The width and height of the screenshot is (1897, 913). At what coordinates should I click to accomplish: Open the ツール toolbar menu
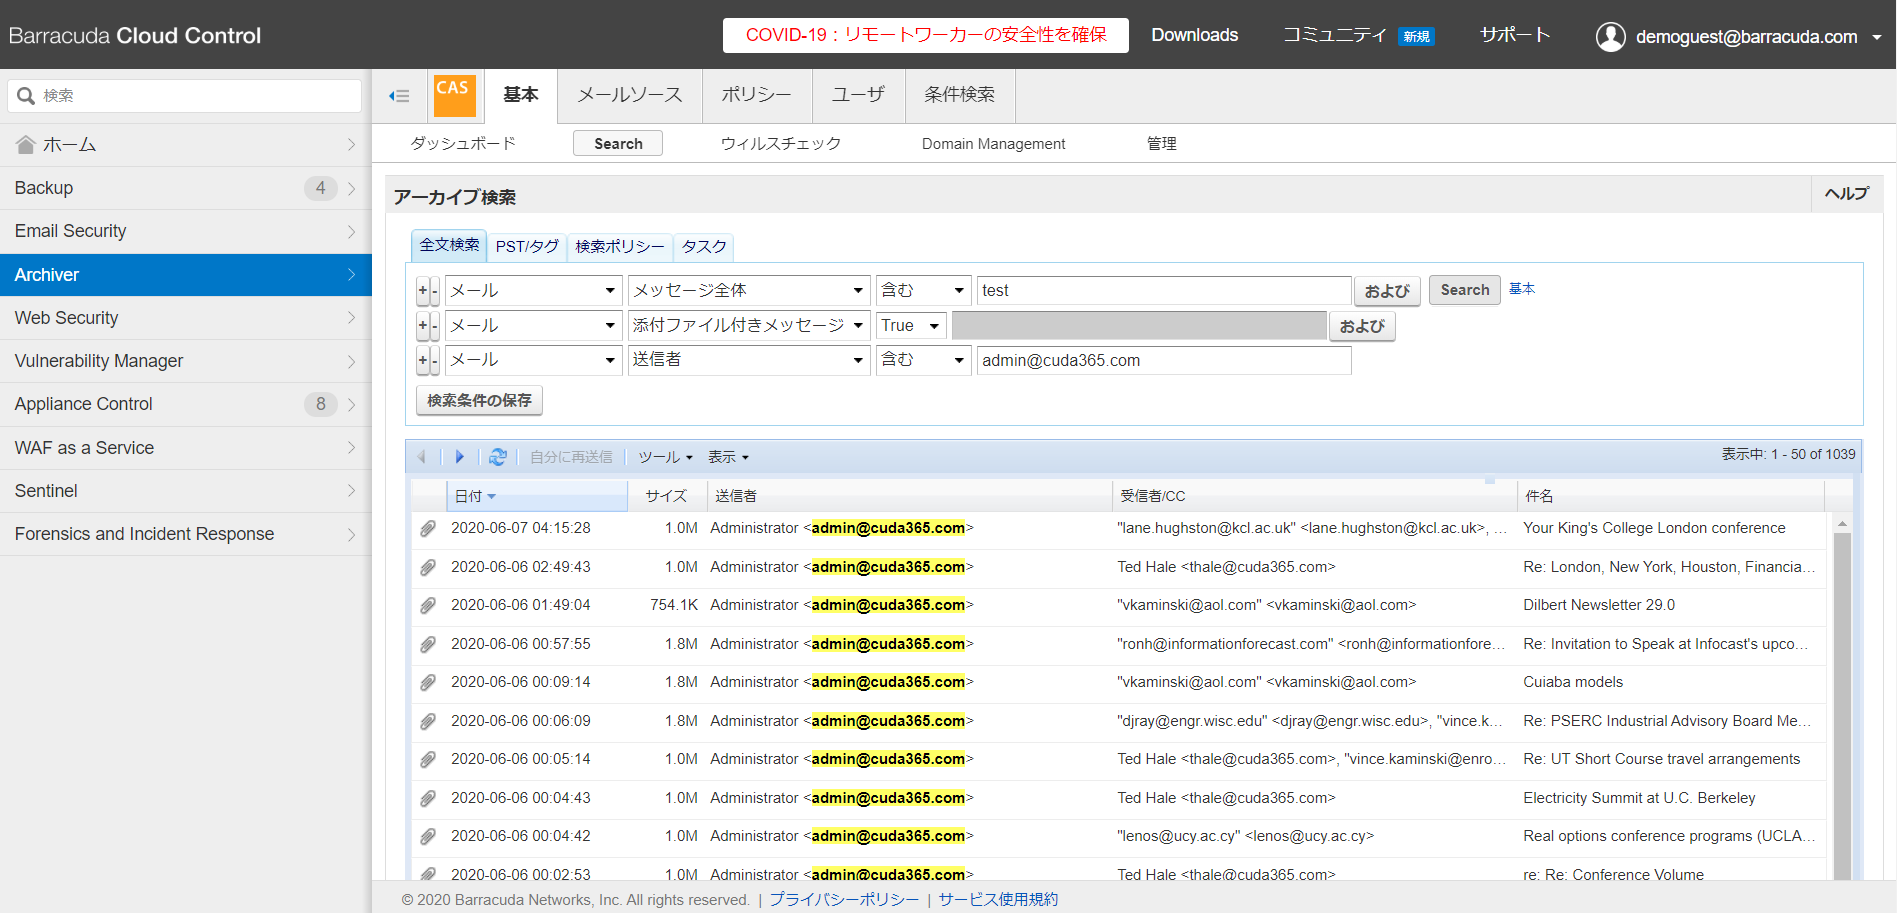tap(665, 457)
